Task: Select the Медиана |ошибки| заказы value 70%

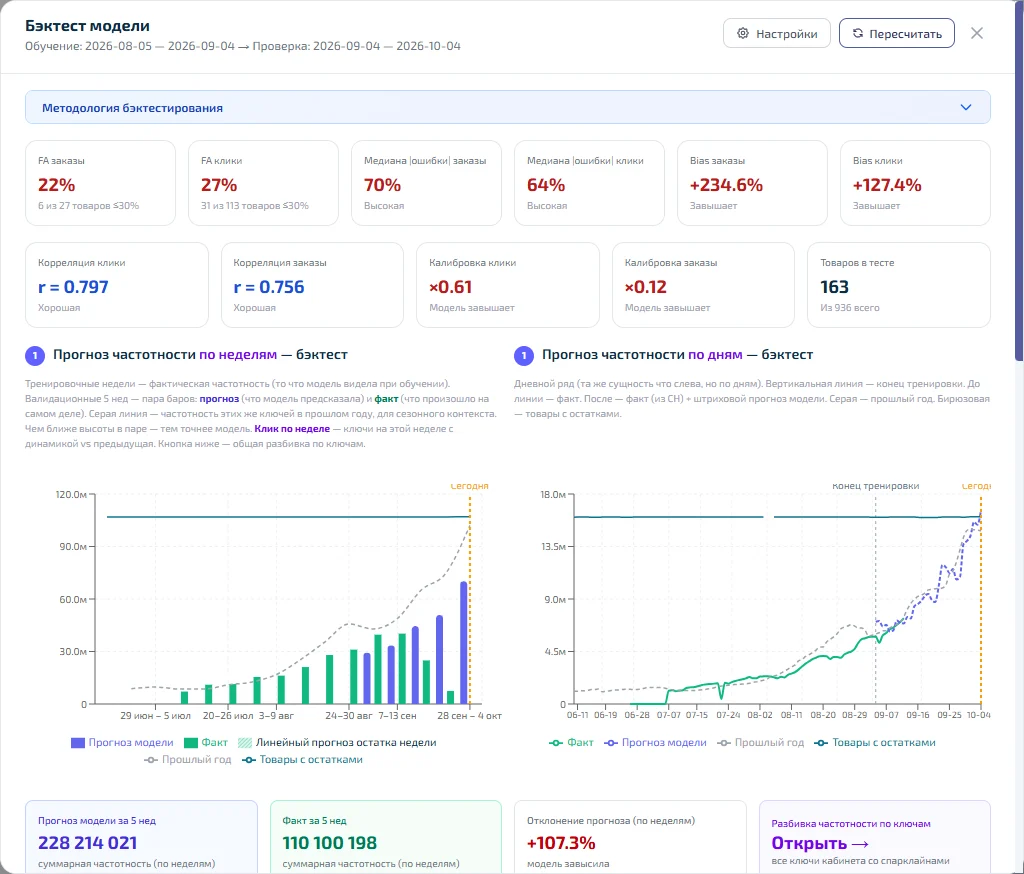Action: pos(383,185)
